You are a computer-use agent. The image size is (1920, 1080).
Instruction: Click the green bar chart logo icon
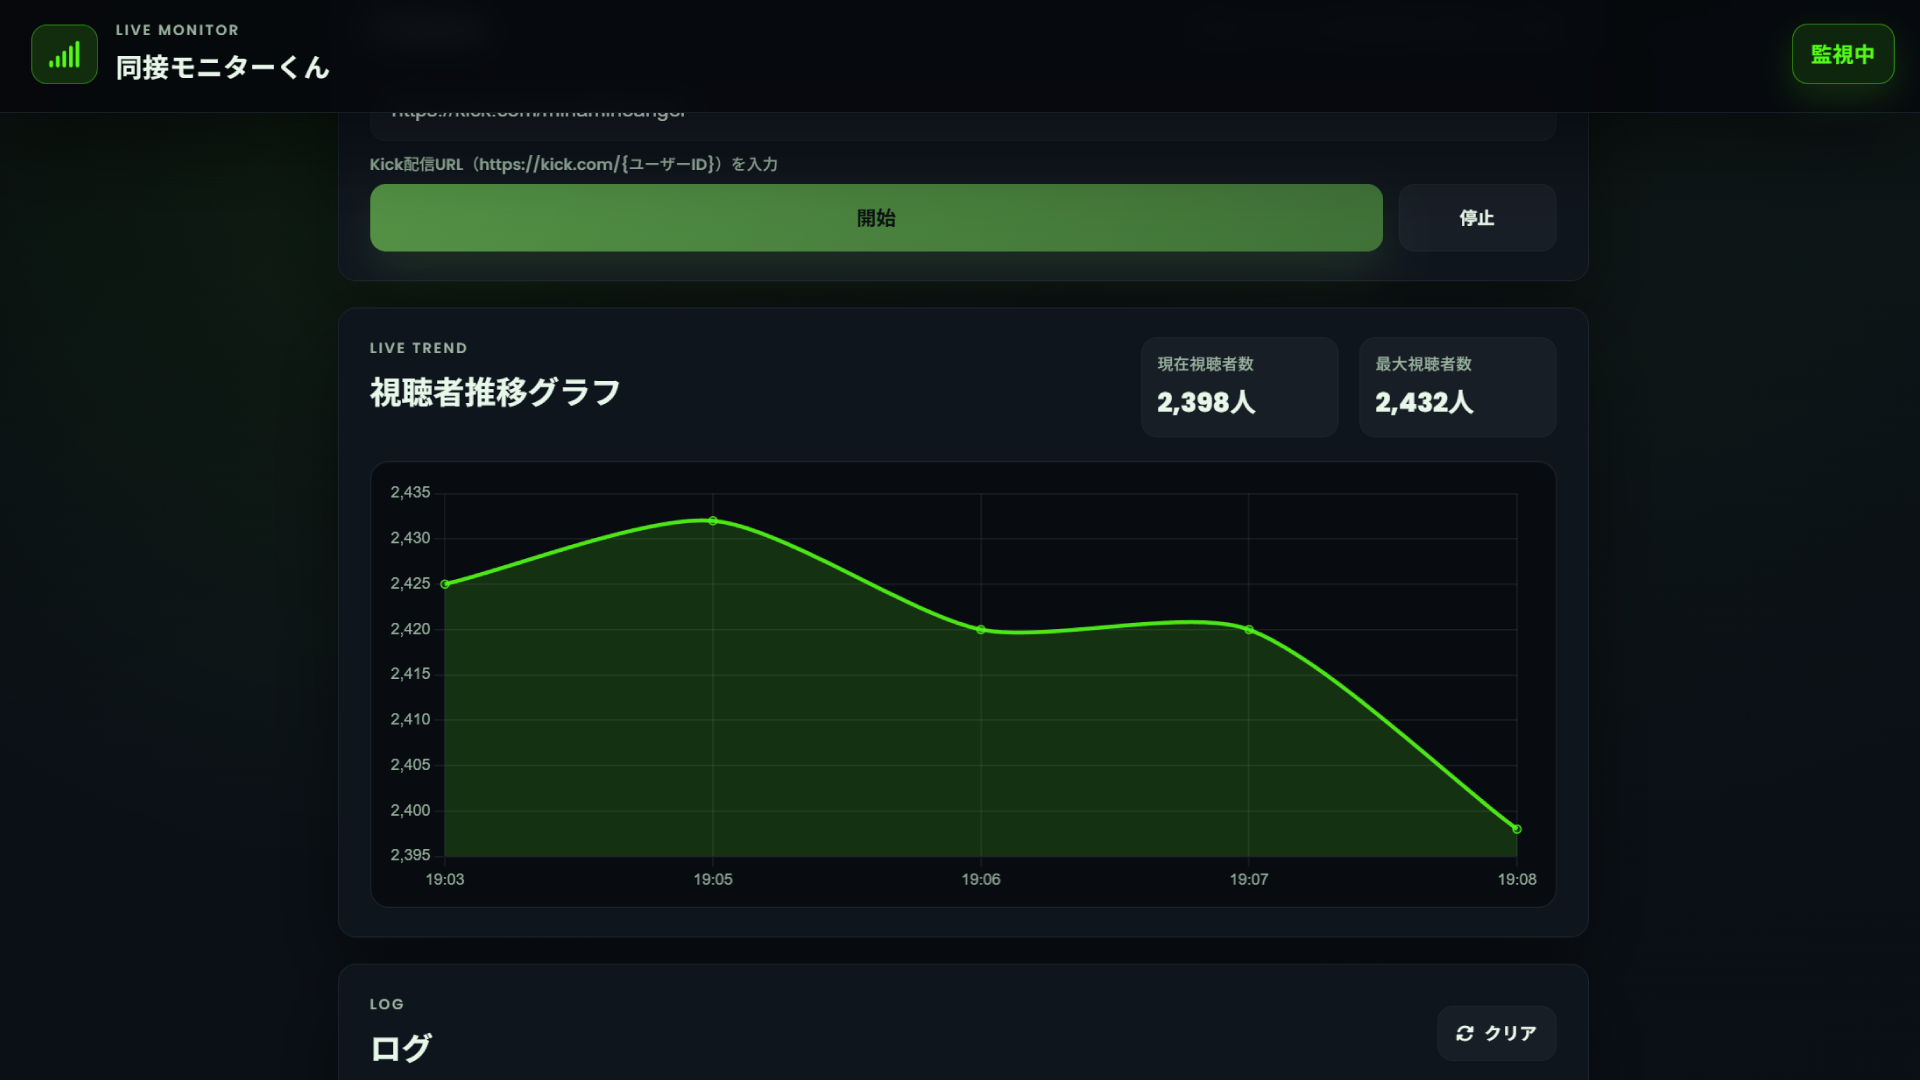63,55
